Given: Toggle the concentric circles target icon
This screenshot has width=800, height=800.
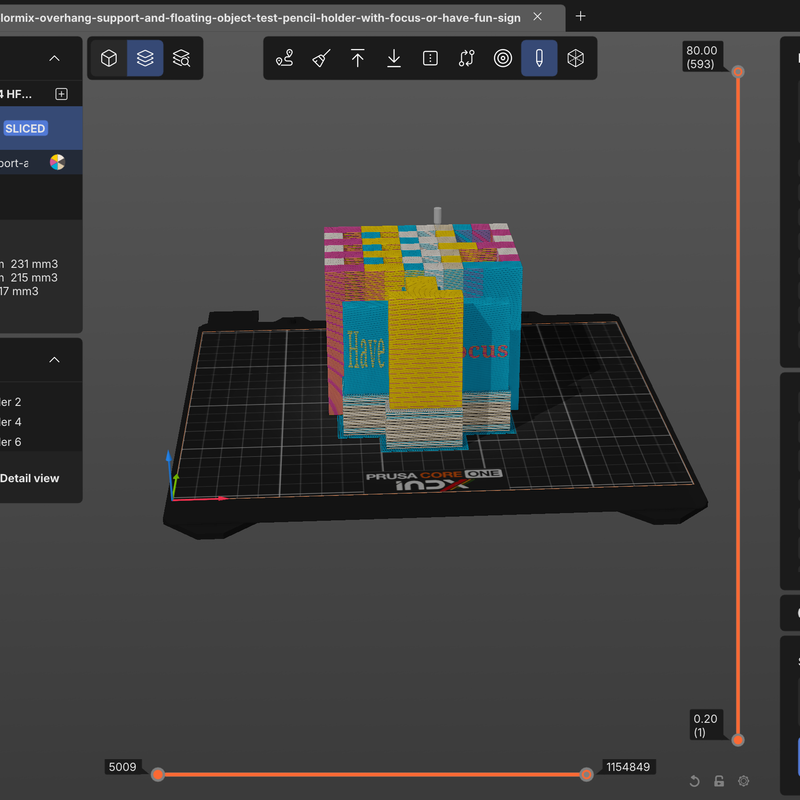Looking at the screenshot, I should 503,58.
